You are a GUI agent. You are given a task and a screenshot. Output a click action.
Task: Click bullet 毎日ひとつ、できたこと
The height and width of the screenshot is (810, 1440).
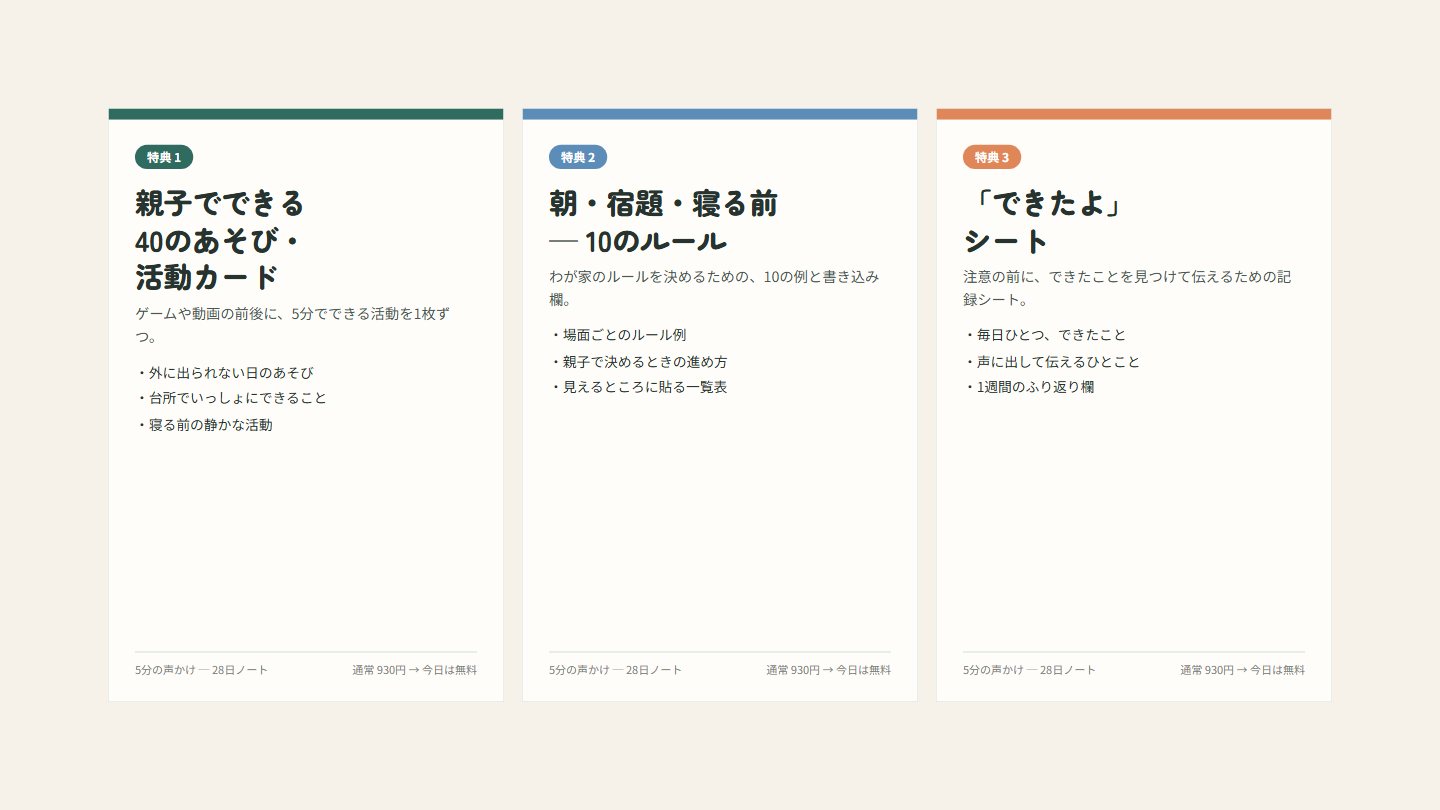click(x=1044, y=335)
